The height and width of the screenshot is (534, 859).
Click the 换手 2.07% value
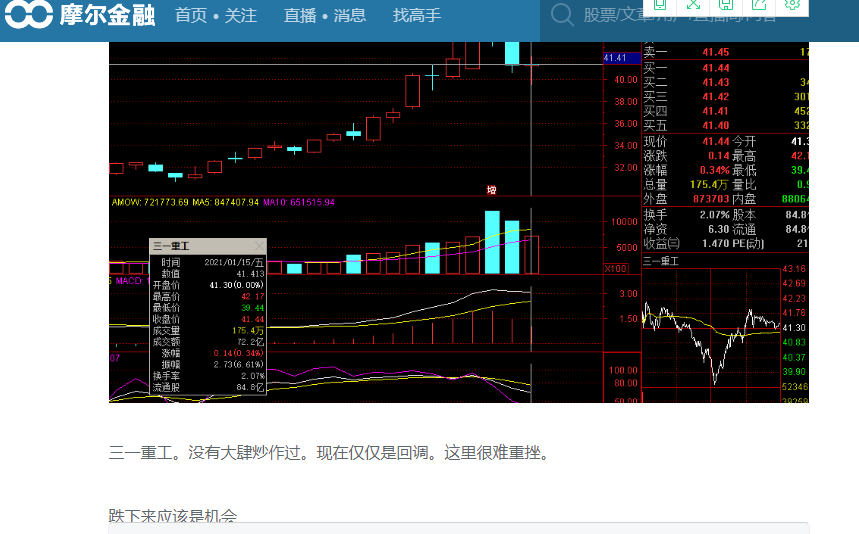[x=714, y=215]
